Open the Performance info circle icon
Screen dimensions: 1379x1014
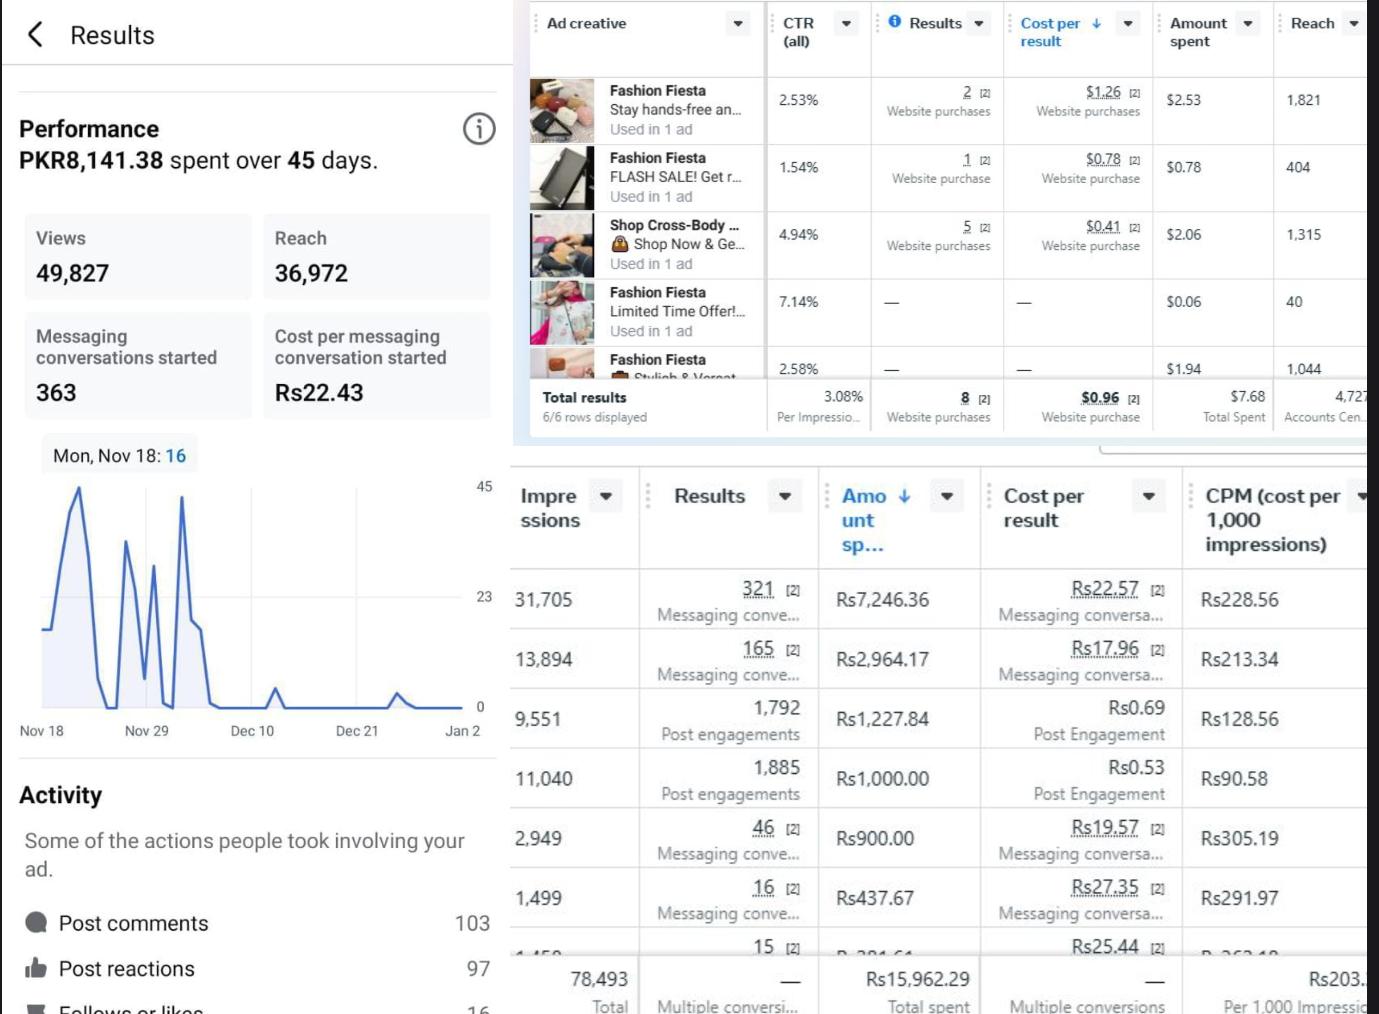(479, 129)
